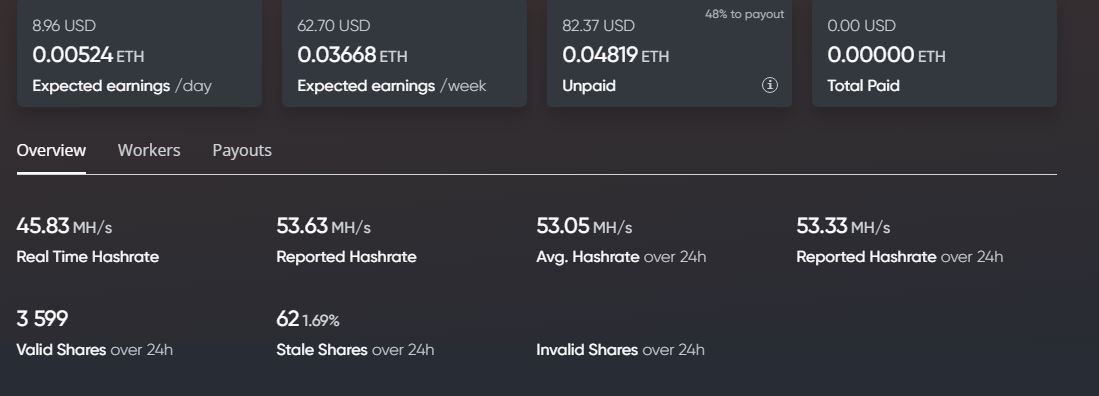The width and height of the screenshot is (1099, 396).
Task: Click the 45.83 MH/s real time hashrate value
Action: pyautogui.click(x=64, y=226)
